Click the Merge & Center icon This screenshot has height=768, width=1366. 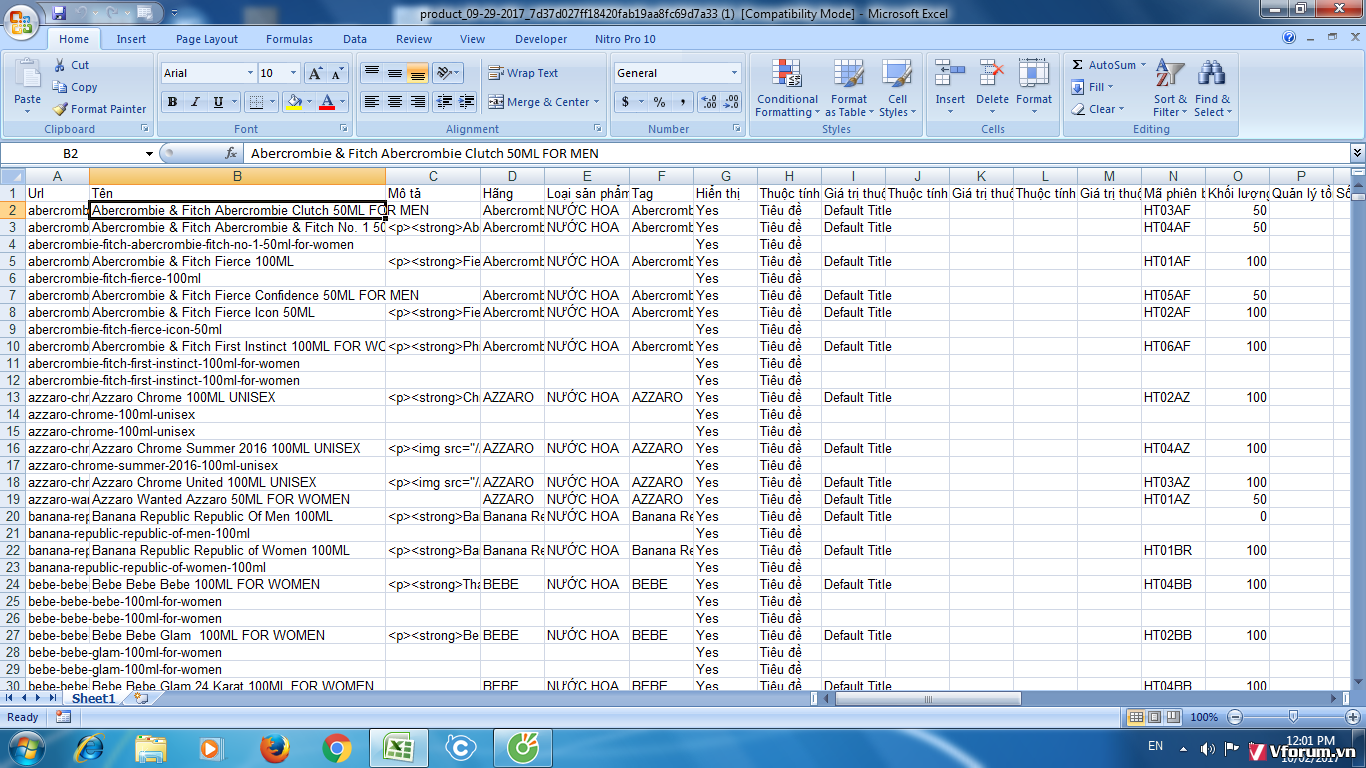[496, 102]
